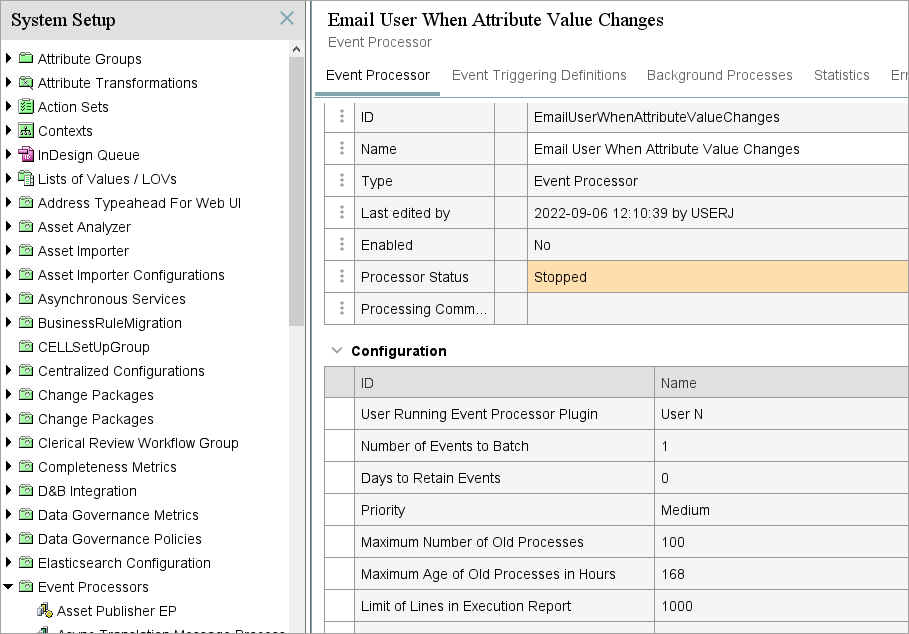Close the System Setup panel
Viewport: 909px width, 634px height.
click(287, 19)
